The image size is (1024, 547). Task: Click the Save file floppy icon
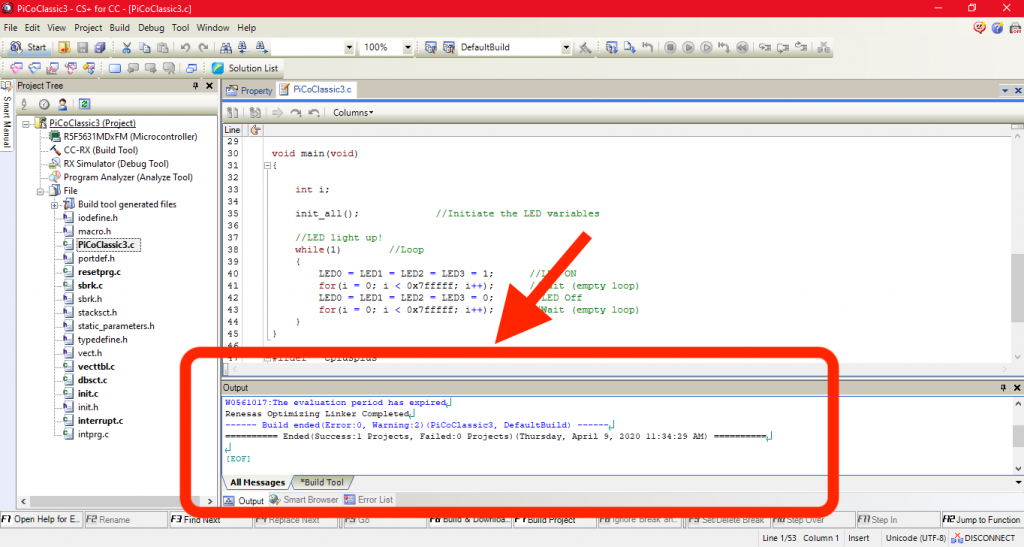(x=82, y=47)
